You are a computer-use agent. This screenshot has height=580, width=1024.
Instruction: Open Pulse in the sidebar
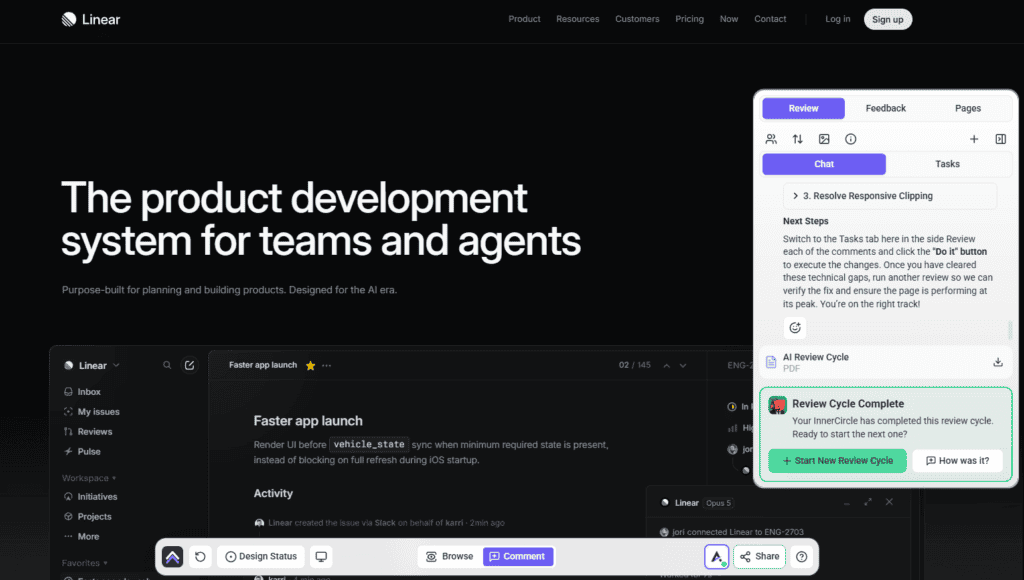(x=82, y=451)
